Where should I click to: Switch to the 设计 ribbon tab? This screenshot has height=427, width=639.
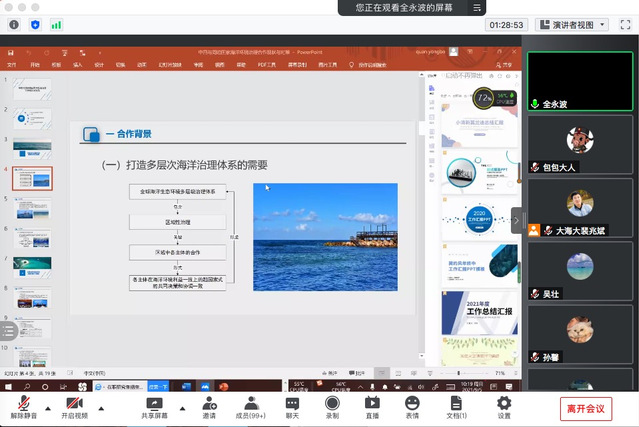coord(99,65)
